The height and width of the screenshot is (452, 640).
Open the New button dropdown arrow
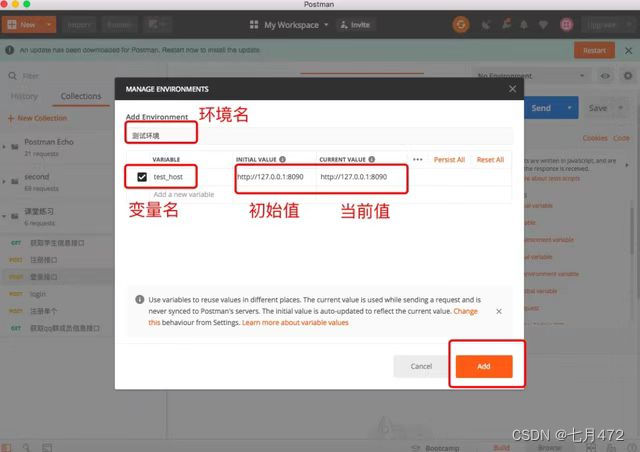49,25
